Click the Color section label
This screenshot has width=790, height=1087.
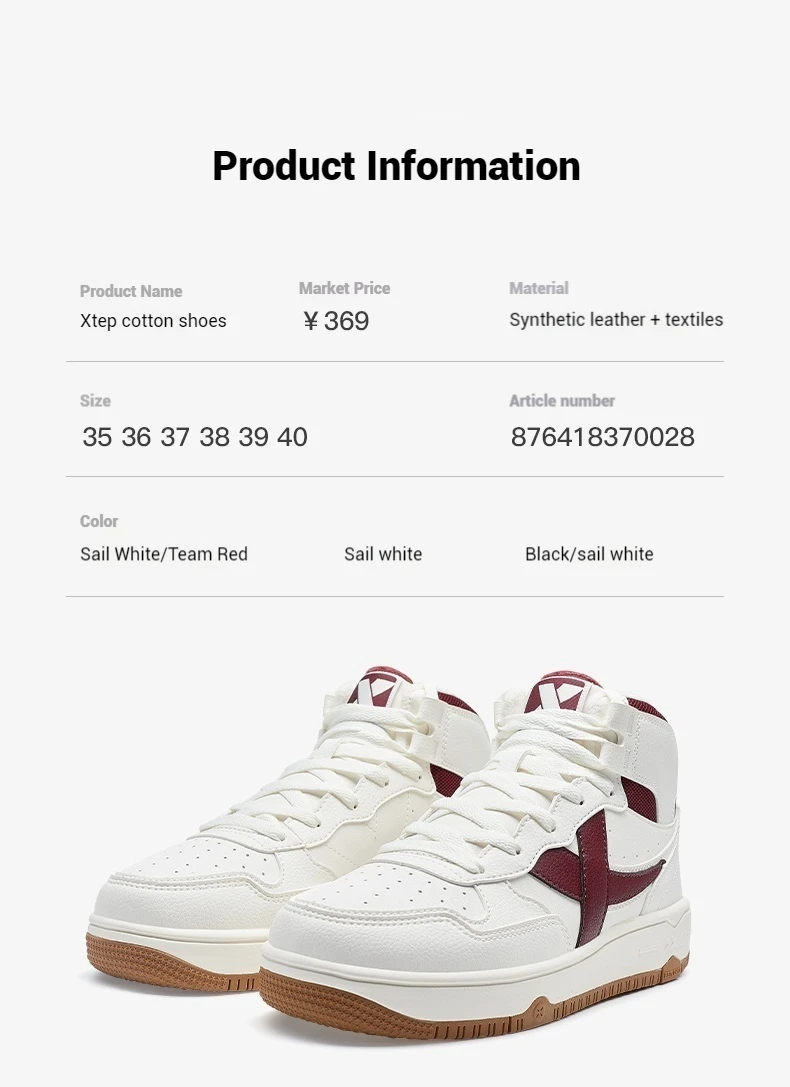point(99,521)
